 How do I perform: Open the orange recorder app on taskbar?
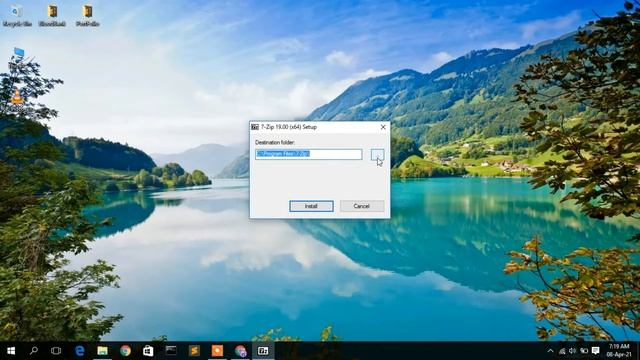[x=217, y=351]
